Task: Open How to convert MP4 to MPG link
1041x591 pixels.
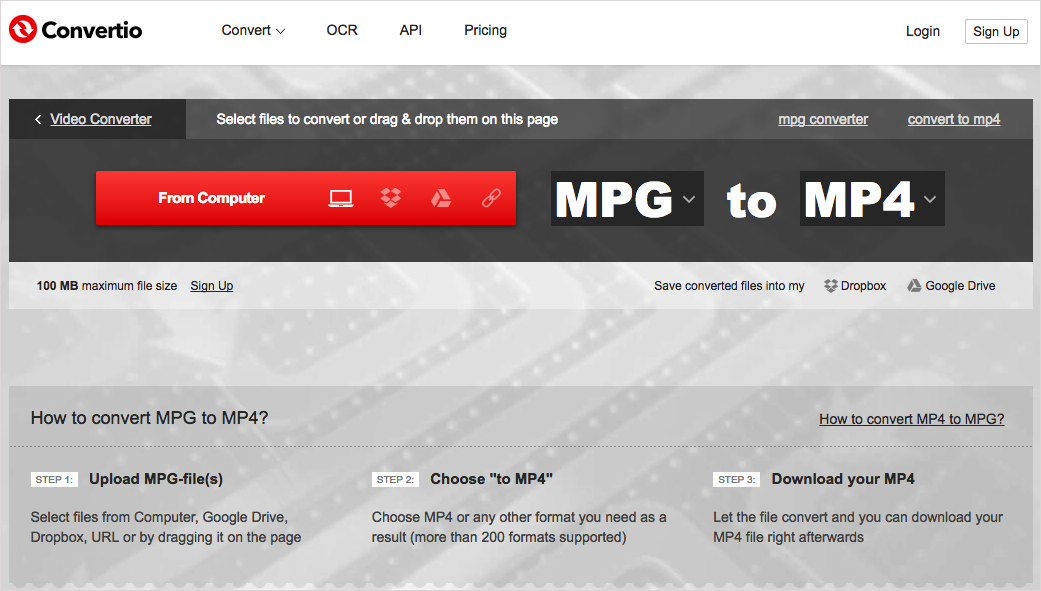Action: [912, 419]
